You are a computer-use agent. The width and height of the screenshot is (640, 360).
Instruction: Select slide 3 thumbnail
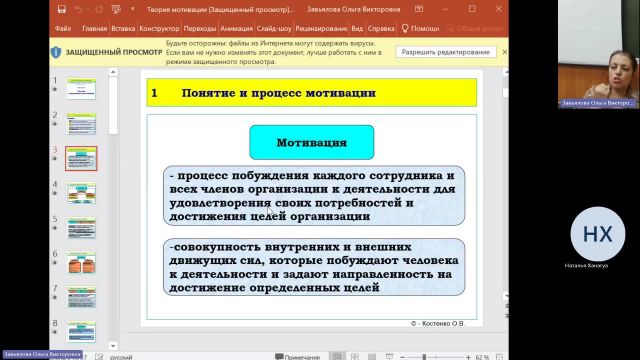81,158
